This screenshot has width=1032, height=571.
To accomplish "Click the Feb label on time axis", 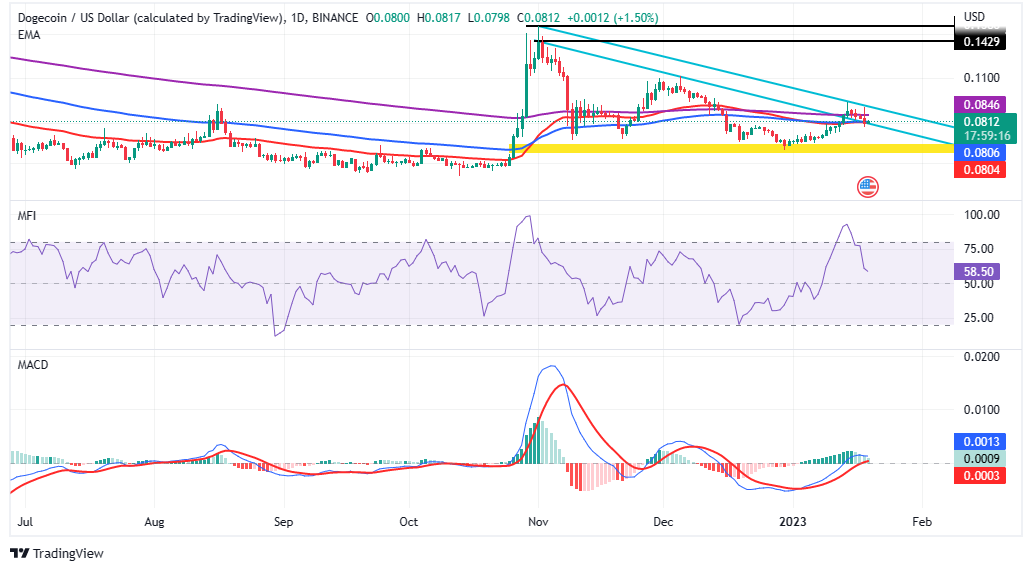I will 922,522.
